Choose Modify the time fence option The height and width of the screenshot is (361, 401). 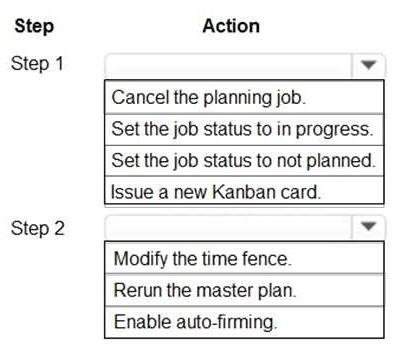[244, 258]
